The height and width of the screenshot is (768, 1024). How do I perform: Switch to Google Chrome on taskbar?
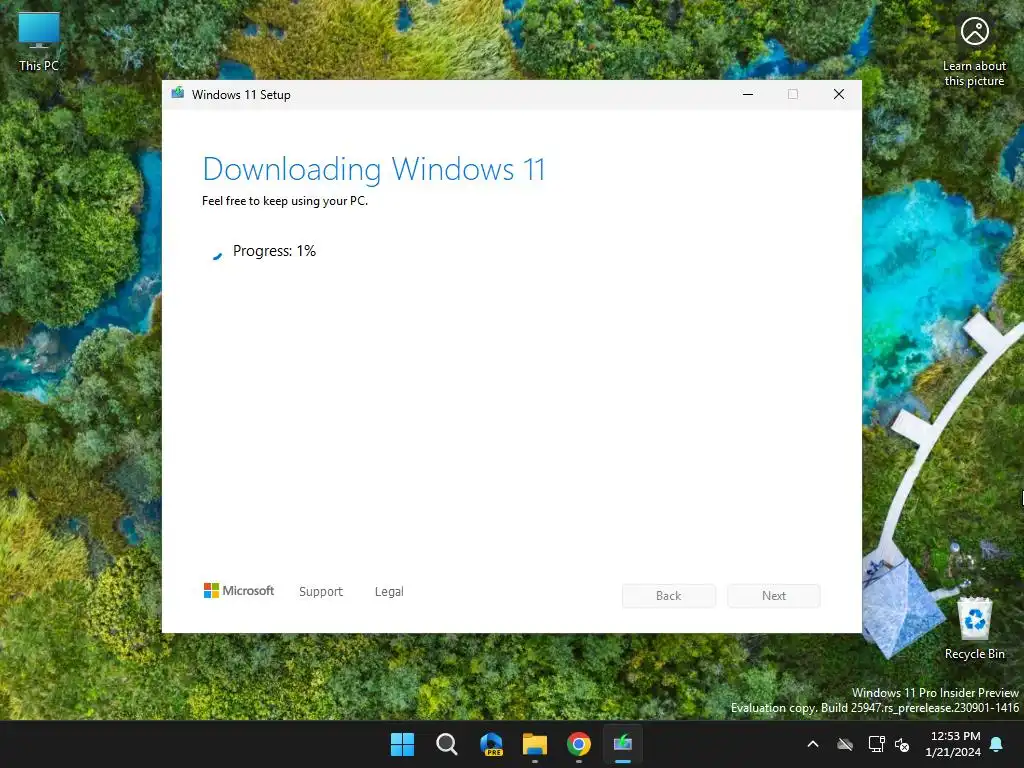579,744
